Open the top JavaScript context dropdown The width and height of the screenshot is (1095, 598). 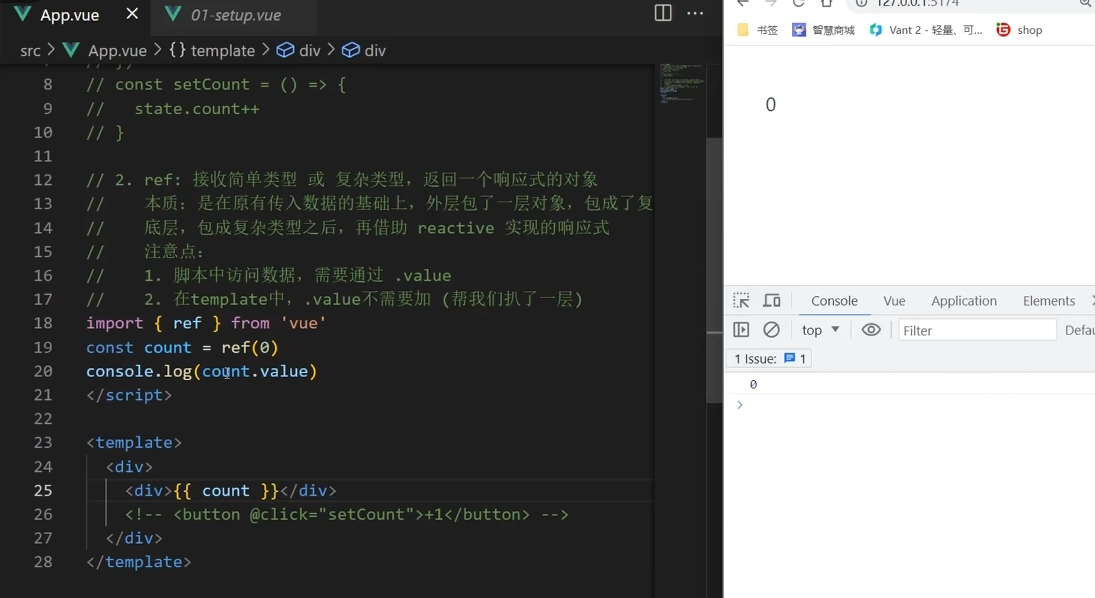(821, 330)
